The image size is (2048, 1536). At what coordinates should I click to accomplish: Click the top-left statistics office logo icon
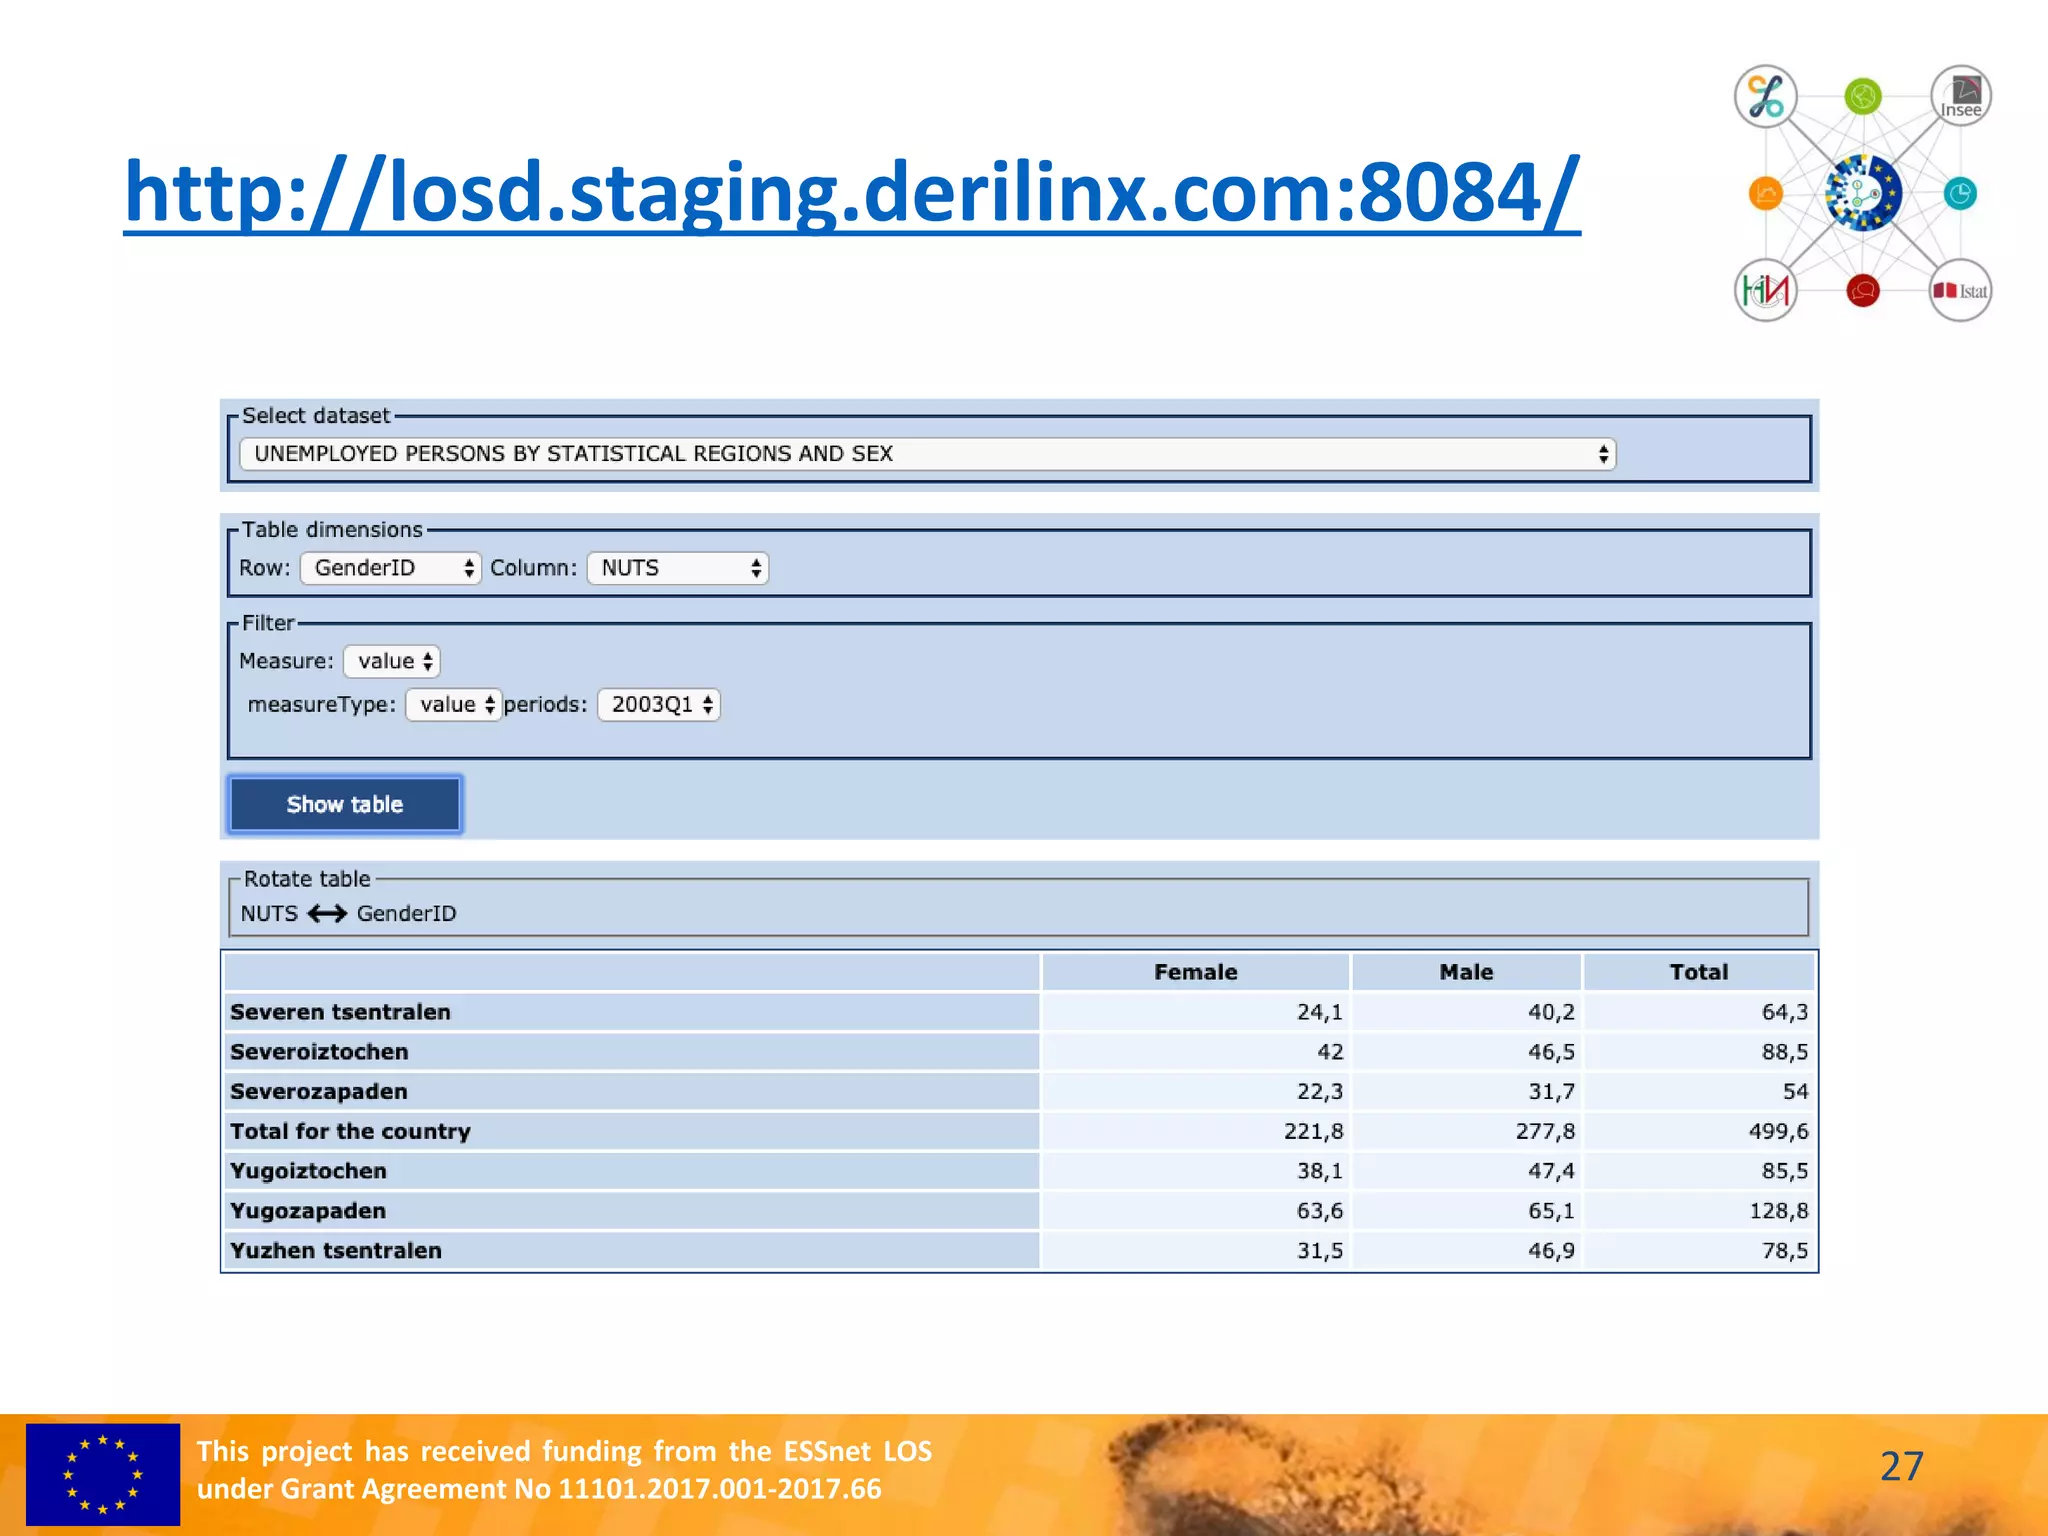1766,97
